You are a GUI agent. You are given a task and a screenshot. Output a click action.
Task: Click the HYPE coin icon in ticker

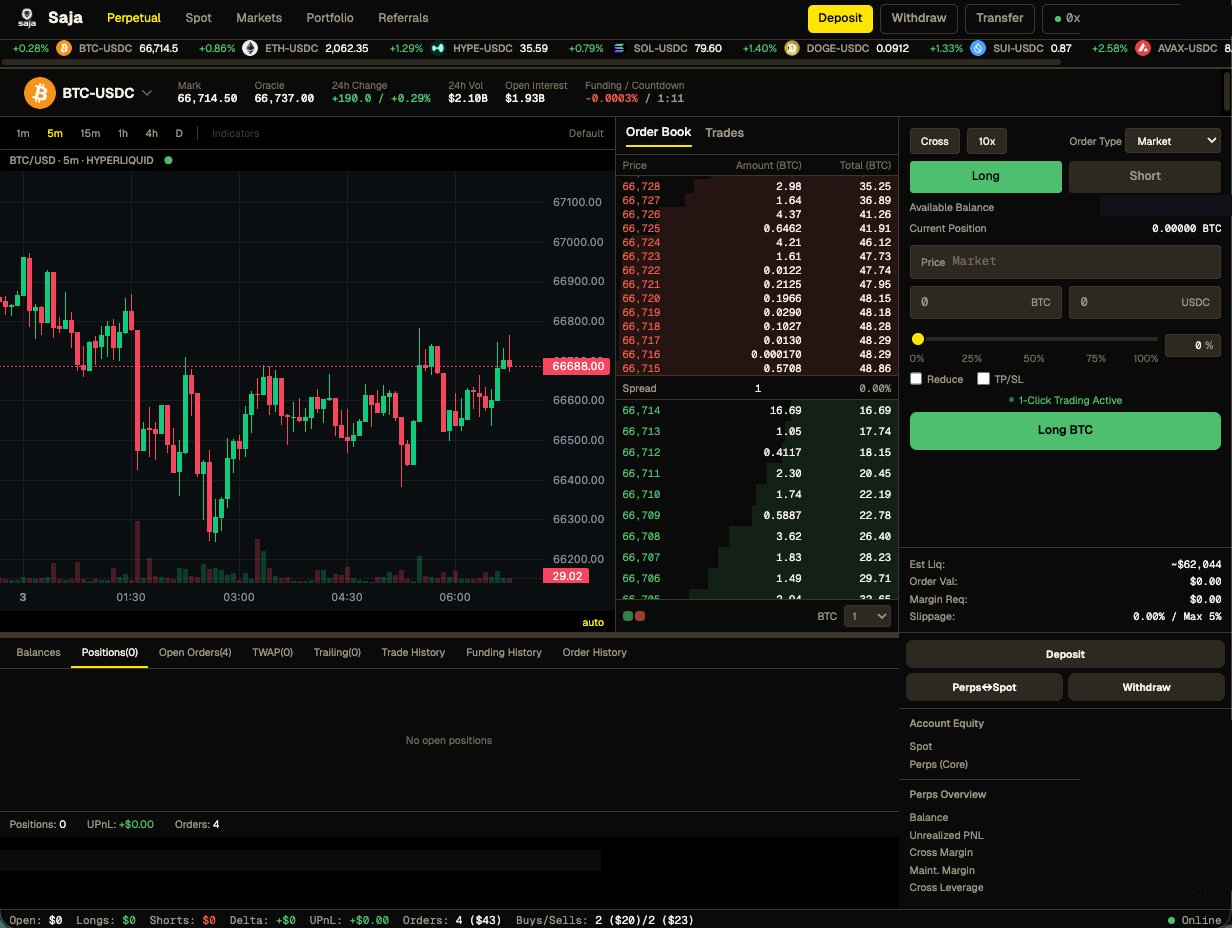pos(438,48)
